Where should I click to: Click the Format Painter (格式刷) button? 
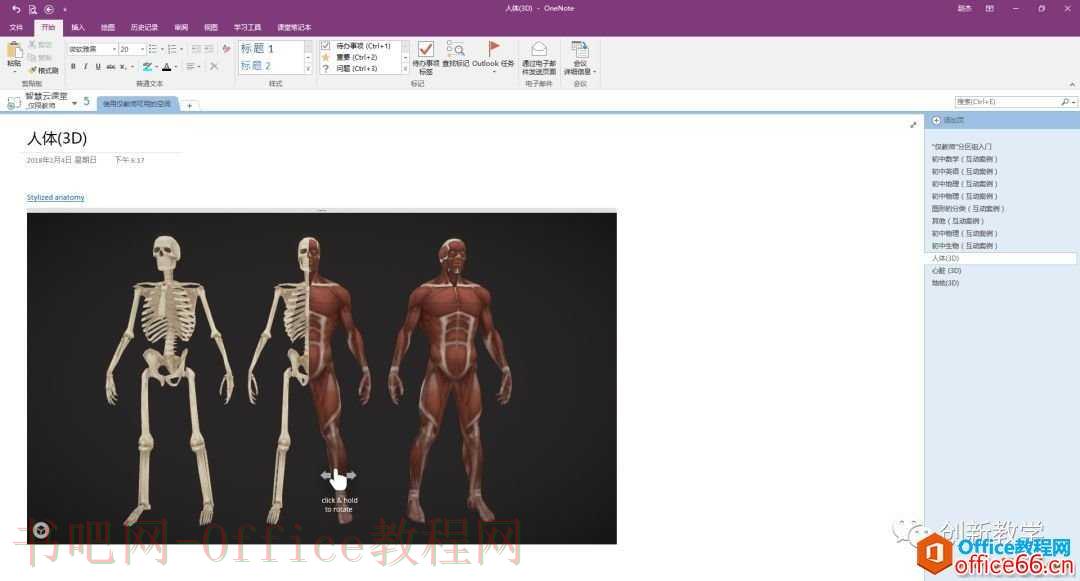[x=43, y=70]
